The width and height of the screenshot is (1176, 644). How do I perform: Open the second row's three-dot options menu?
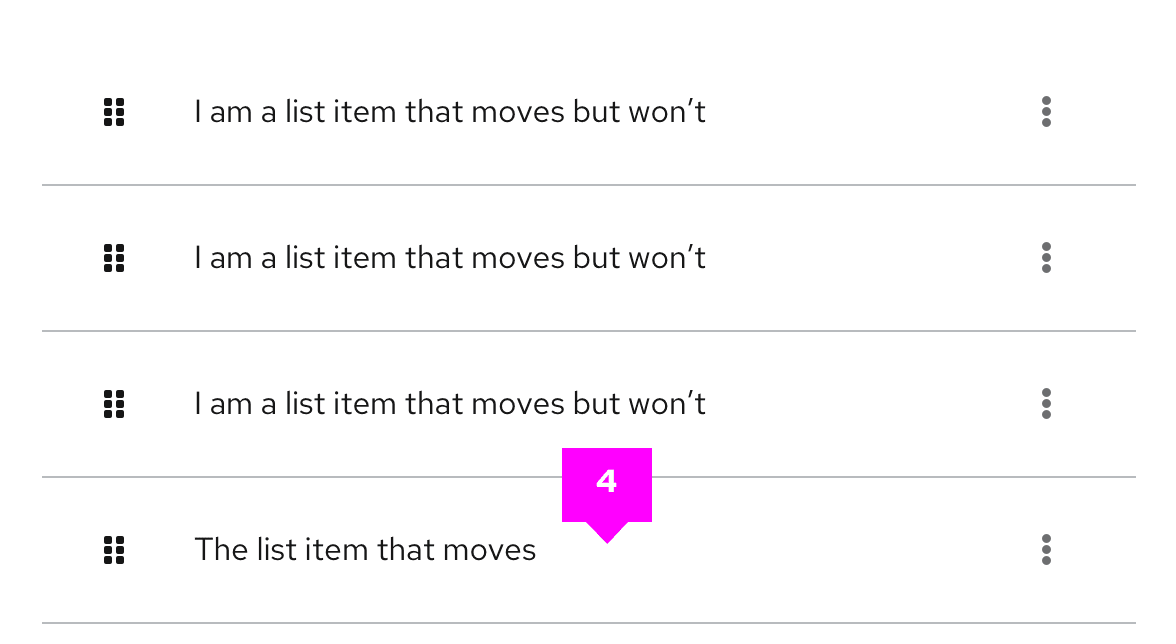click(x=1046, y=258)
